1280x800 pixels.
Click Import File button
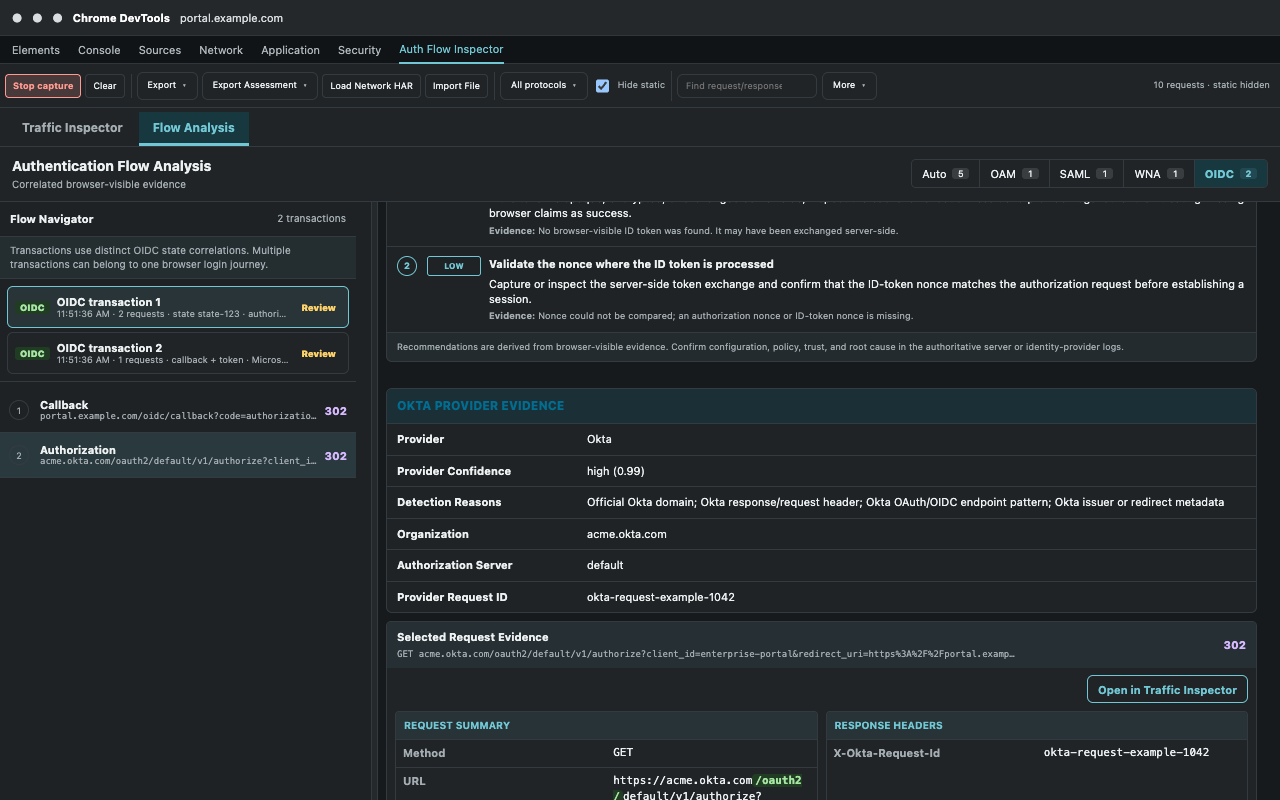click(x=456, y=86)
